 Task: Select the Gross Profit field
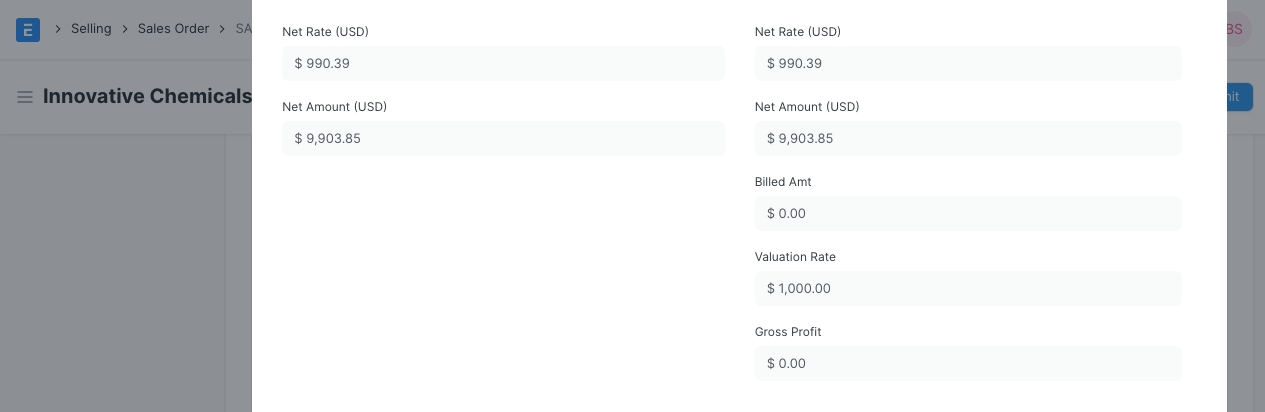pos(968,364)
